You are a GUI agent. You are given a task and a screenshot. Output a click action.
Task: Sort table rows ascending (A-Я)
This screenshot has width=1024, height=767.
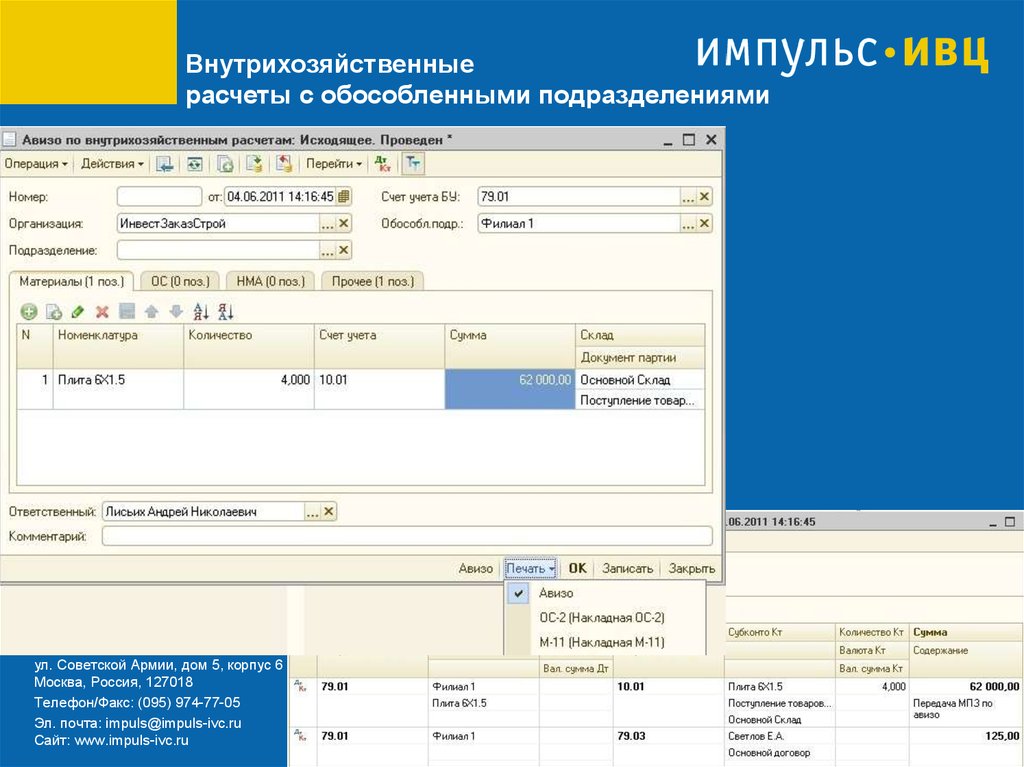coord(201,311)
